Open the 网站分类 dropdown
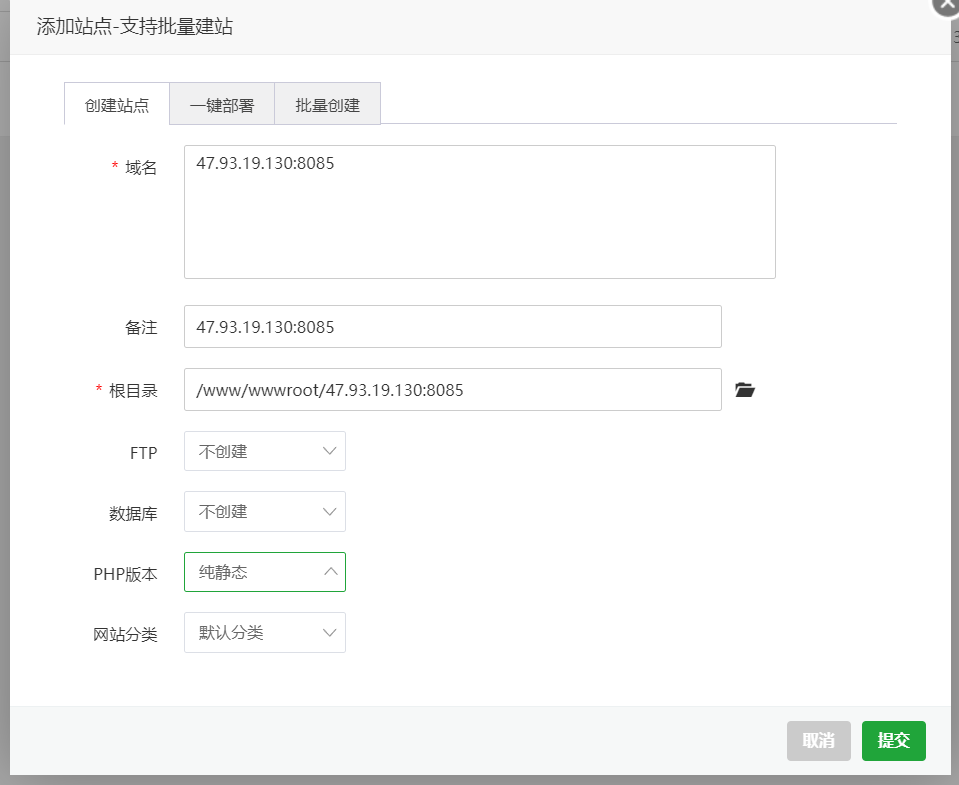 [x=265, y=632]
